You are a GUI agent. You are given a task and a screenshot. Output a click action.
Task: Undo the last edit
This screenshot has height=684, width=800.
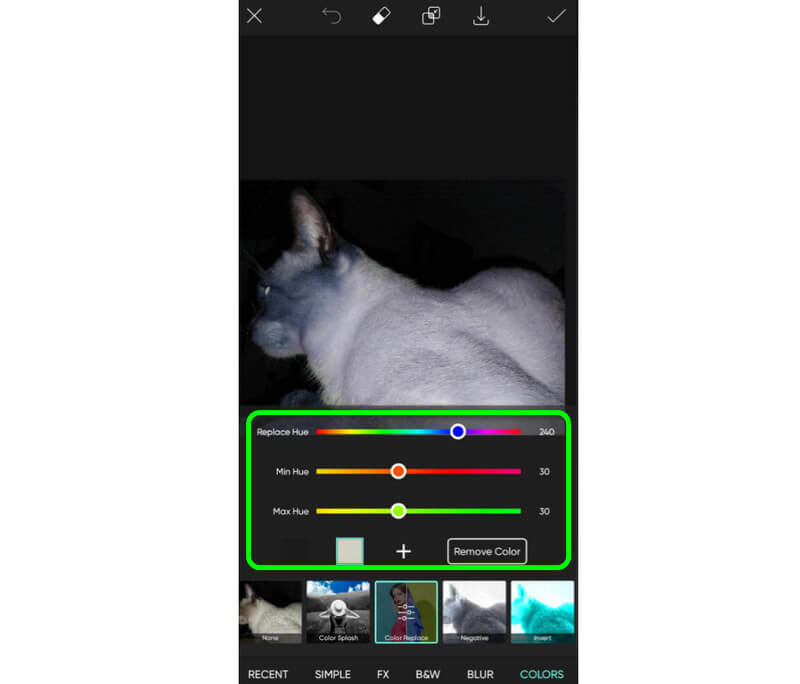coord(331,16)
